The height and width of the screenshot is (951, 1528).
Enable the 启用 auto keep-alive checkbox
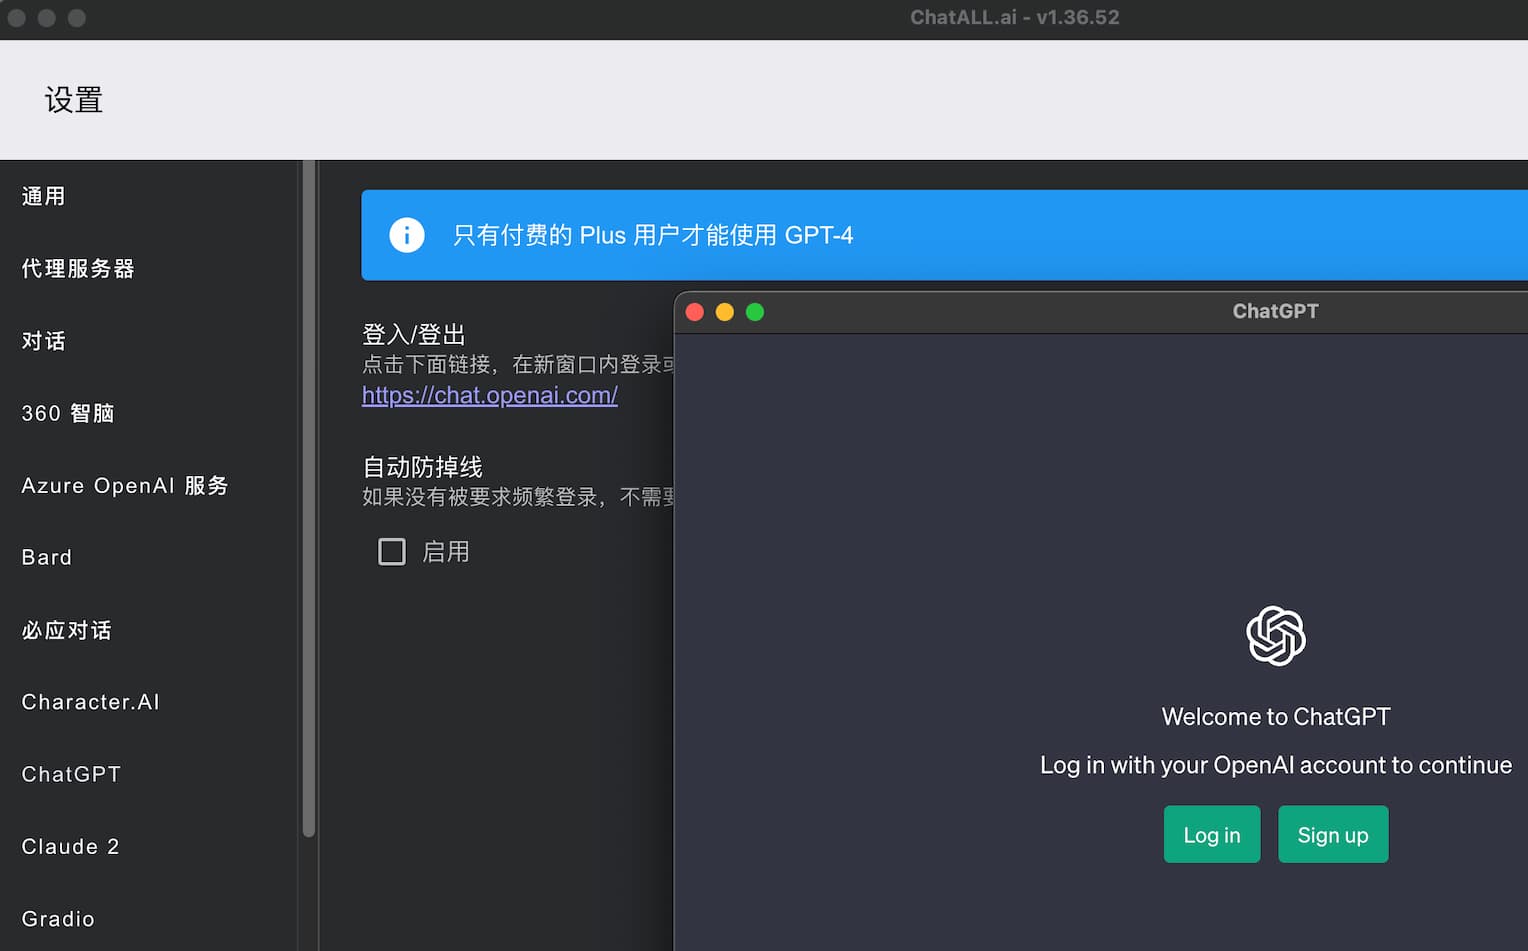click(392, 552)
